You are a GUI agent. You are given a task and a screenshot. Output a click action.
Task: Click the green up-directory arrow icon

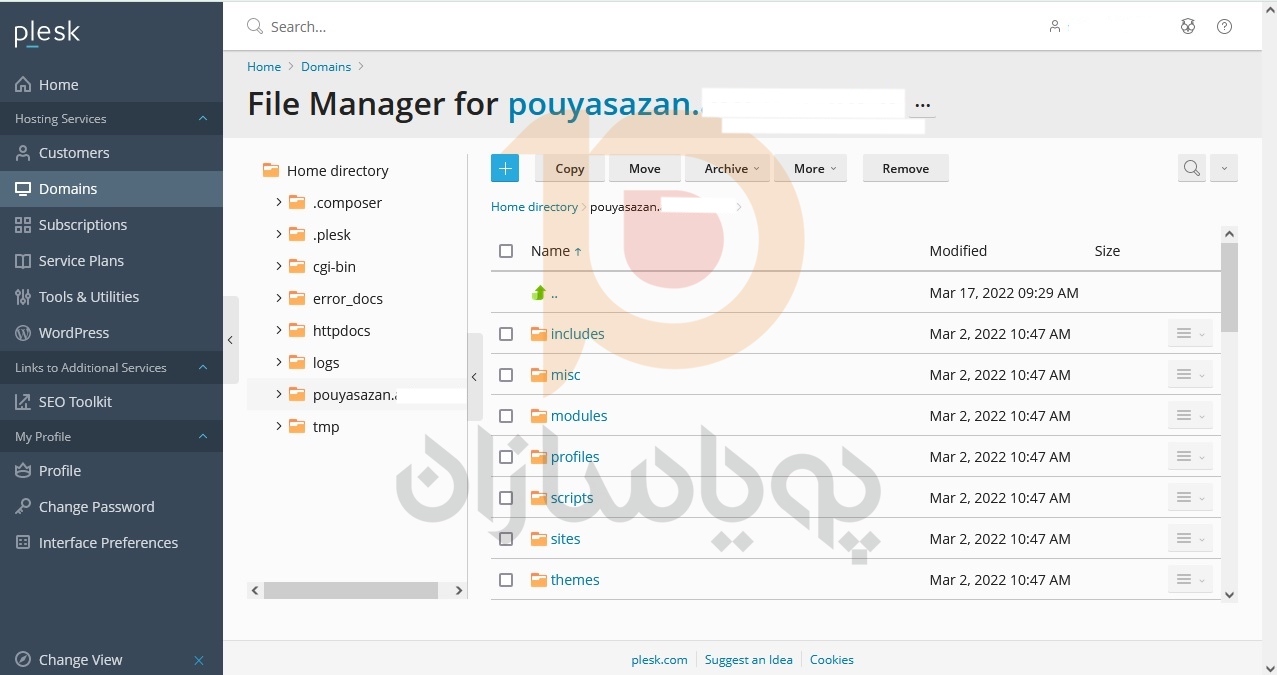point(539,293)
